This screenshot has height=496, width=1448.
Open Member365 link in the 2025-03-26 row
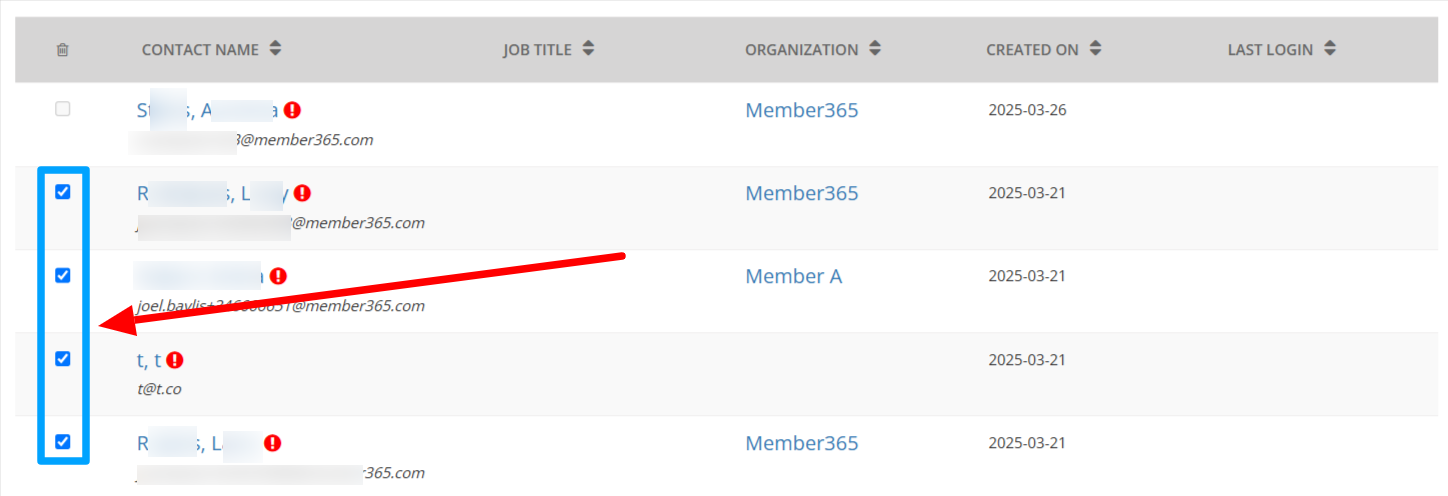[x=802, y=110]
